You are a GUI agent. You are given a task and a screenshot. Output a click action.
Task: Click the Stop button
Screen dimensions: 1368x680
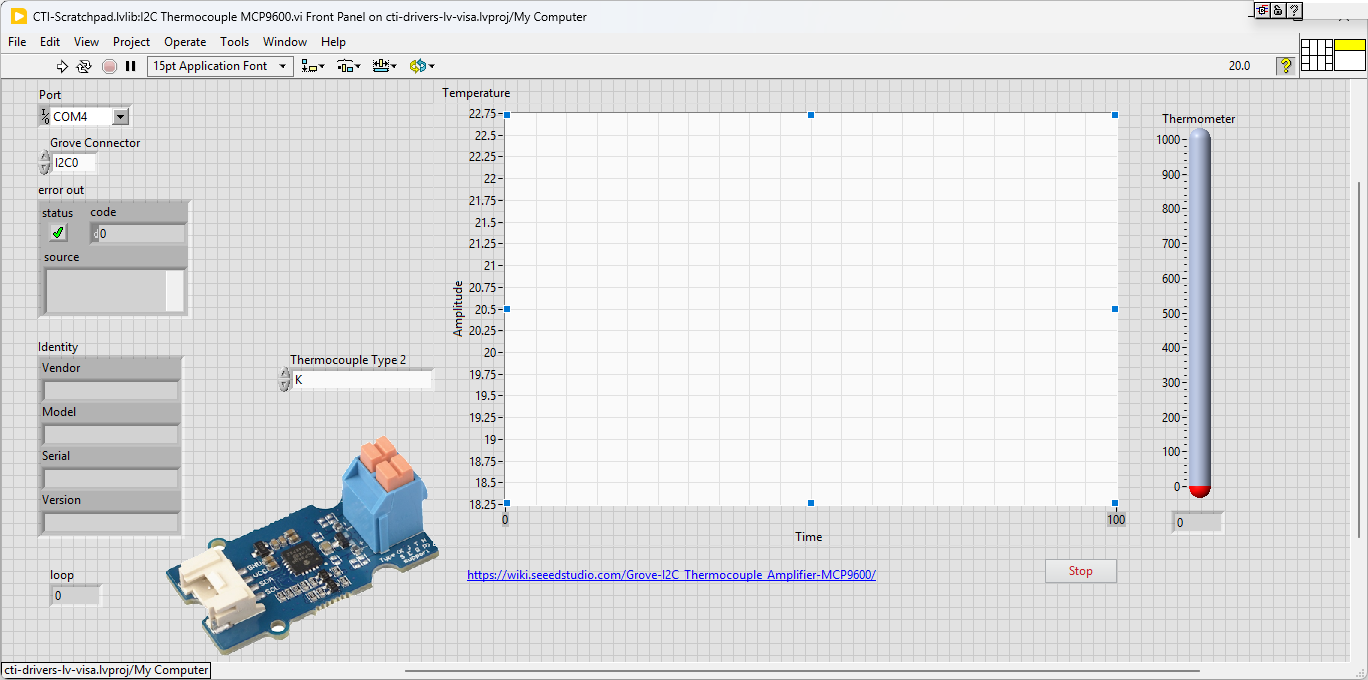(x=1080, y=571)
